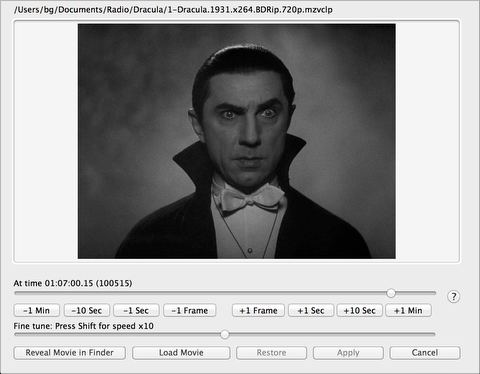Open the help question mark button
The height and width of the screenshot is (374, 480).
pyautogui.click(x=453, y=296)
